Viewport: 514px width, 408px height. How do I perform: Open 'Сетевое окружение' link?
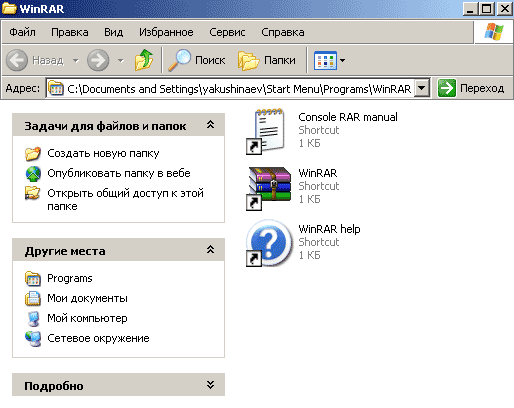98,338
